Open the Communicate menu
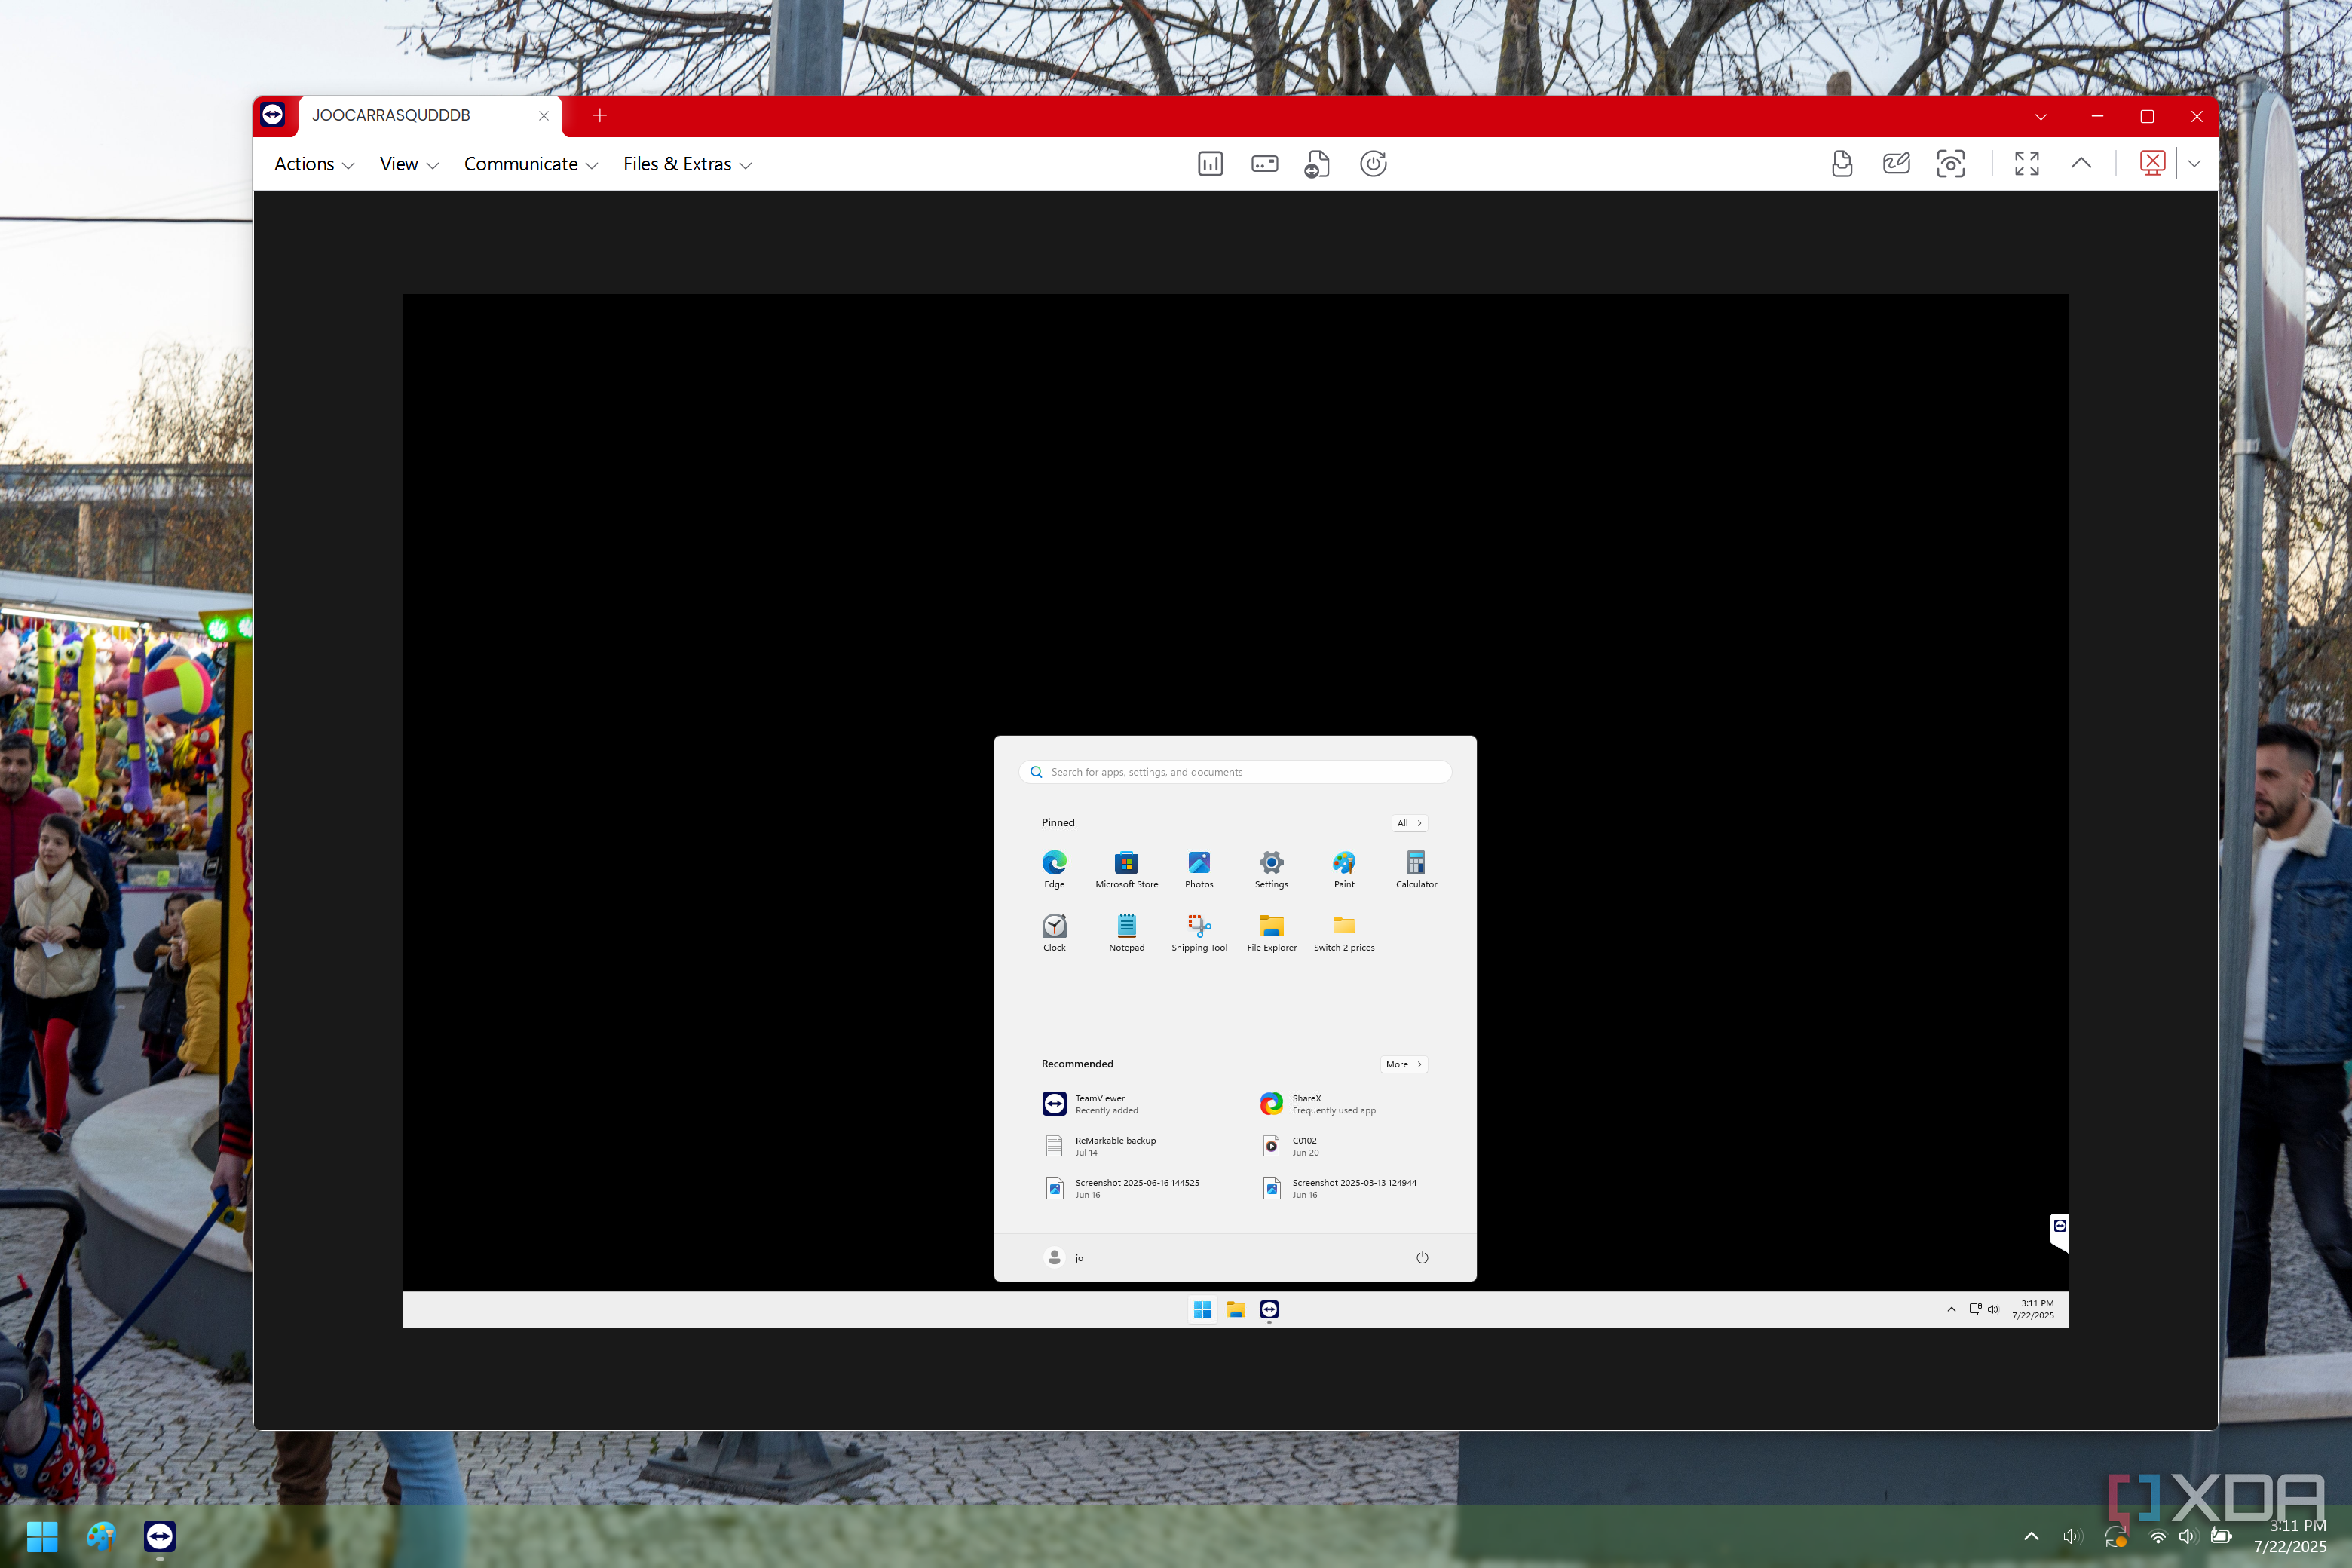This screenshot has width=2352, height=1568. (531, 164)
